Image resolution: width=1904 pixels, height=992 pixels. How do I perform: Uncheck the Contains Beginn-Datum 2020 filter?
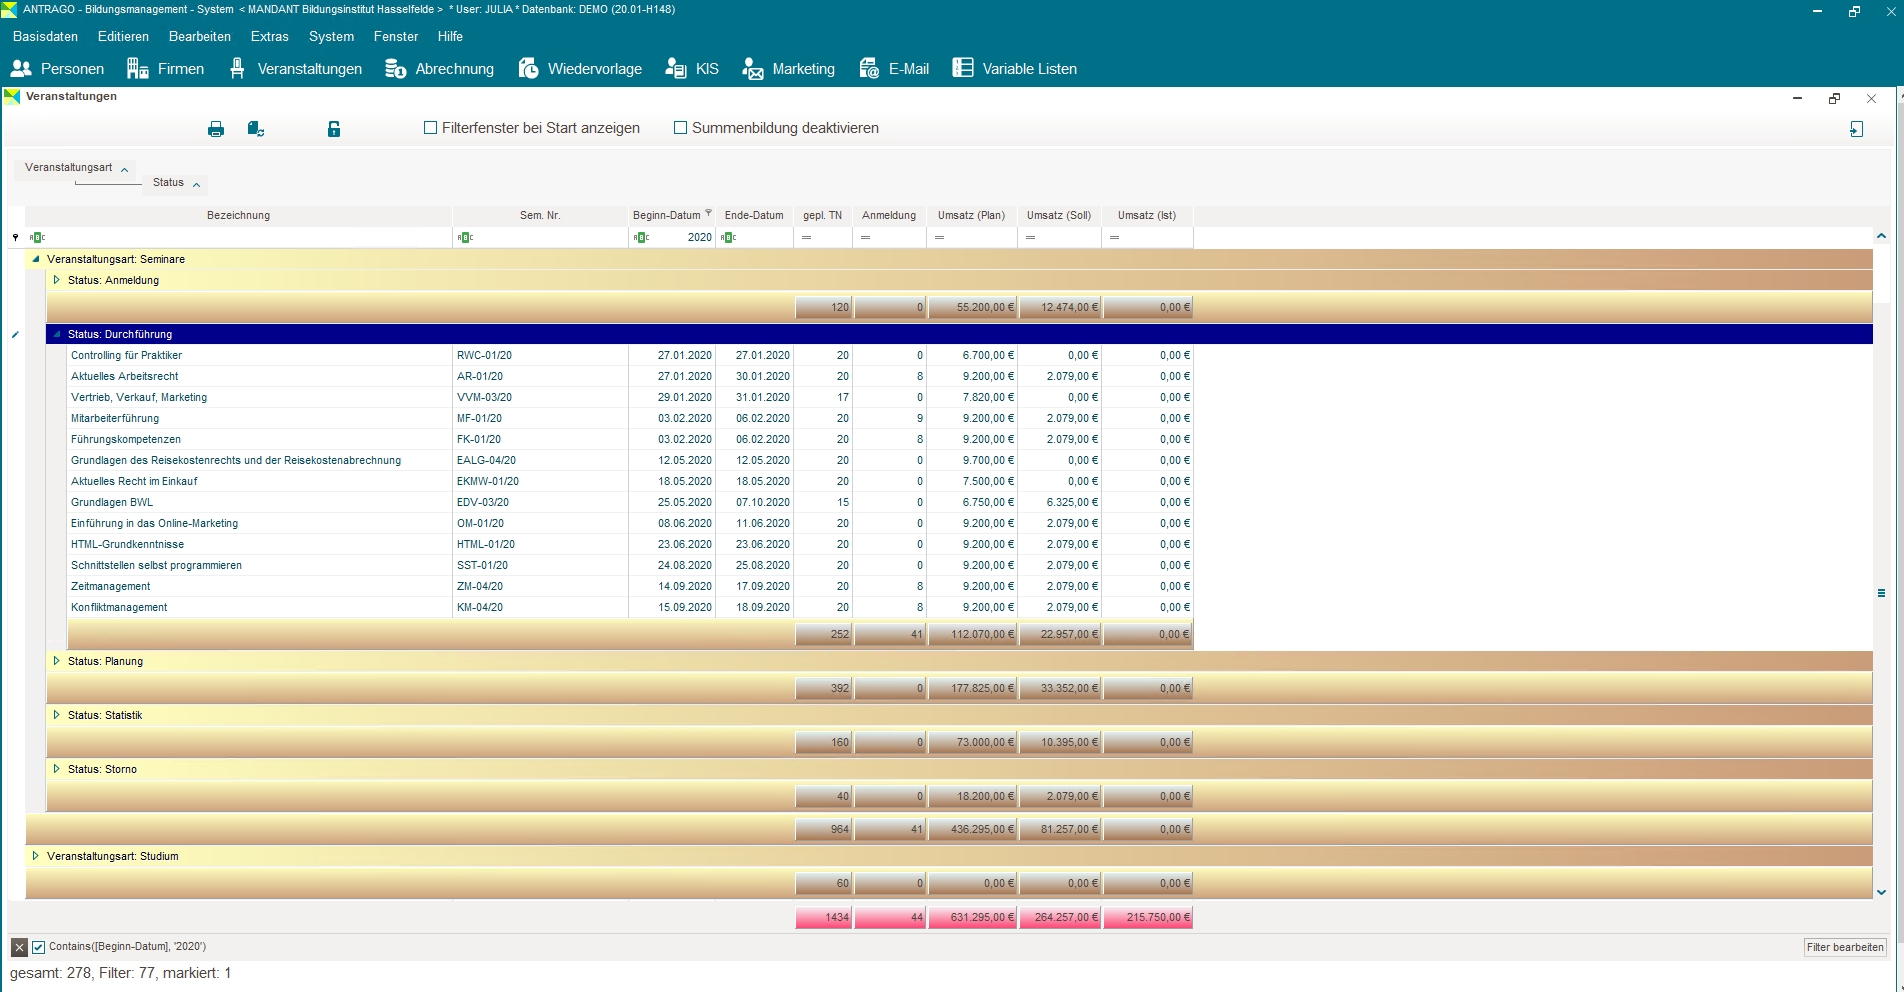click(x=39, y=947)
